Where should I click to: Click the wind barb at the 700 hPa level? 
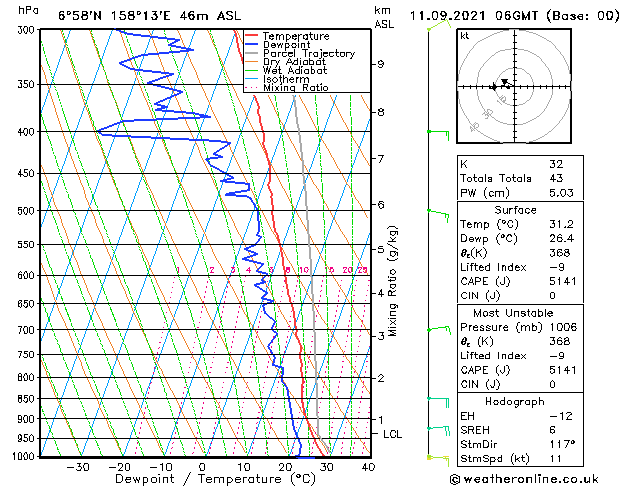439,330
